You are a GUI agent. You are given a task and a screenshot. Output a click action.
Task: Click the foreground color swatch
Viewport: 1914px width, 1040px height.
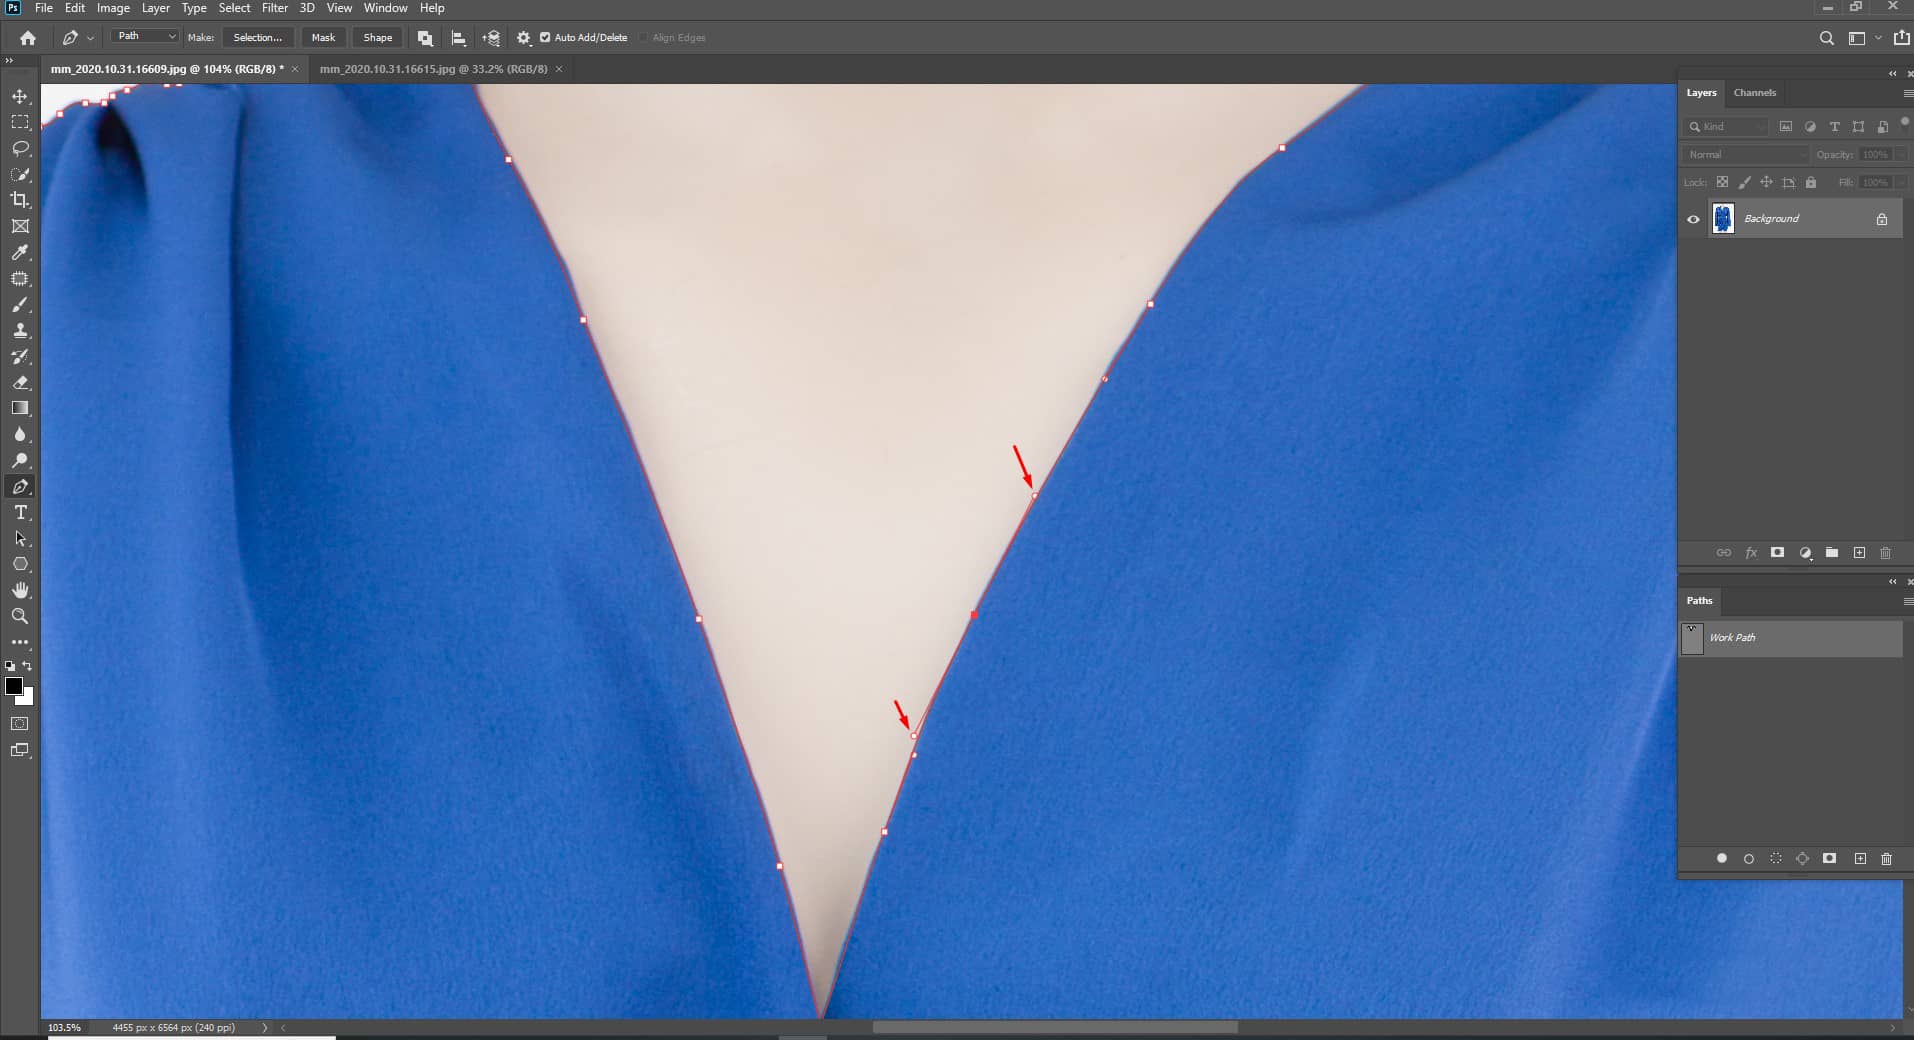tap(14, 686)
